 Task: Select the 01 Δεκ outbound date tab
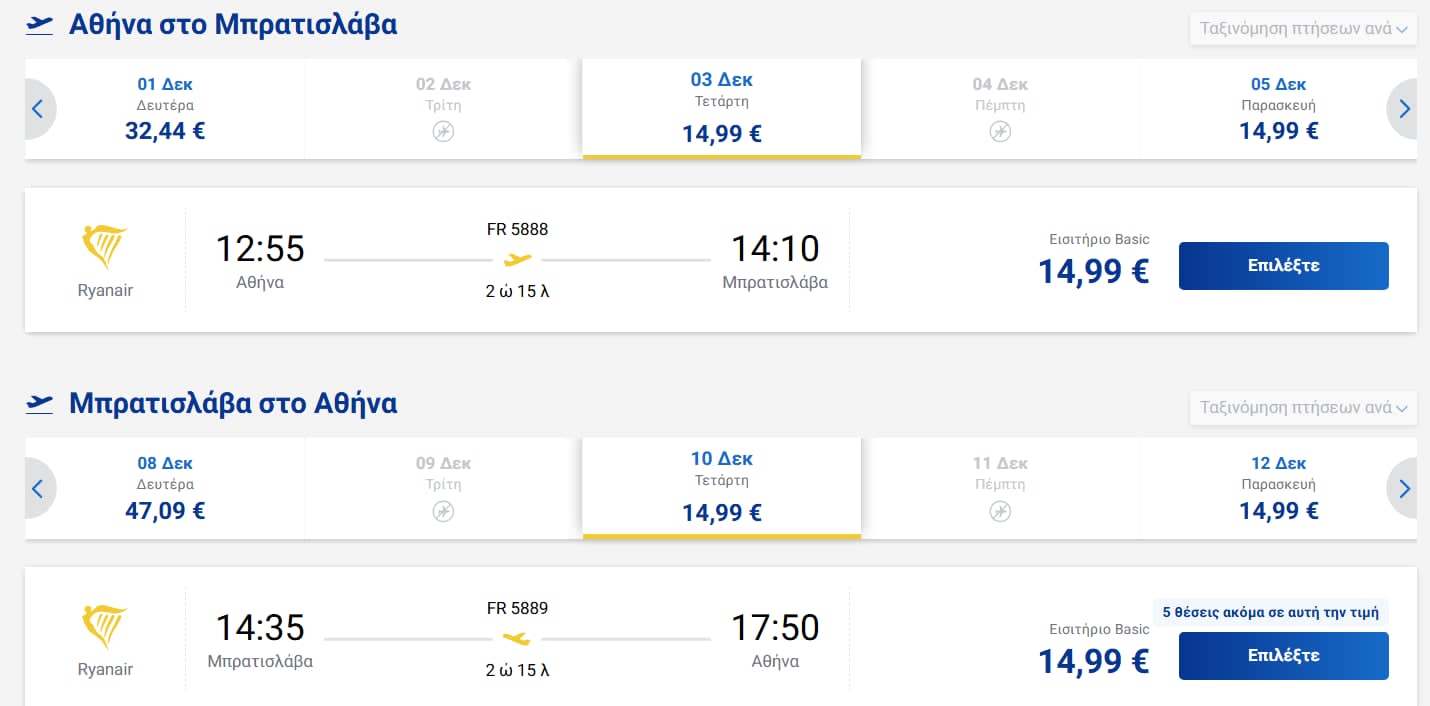pos(165,108)
